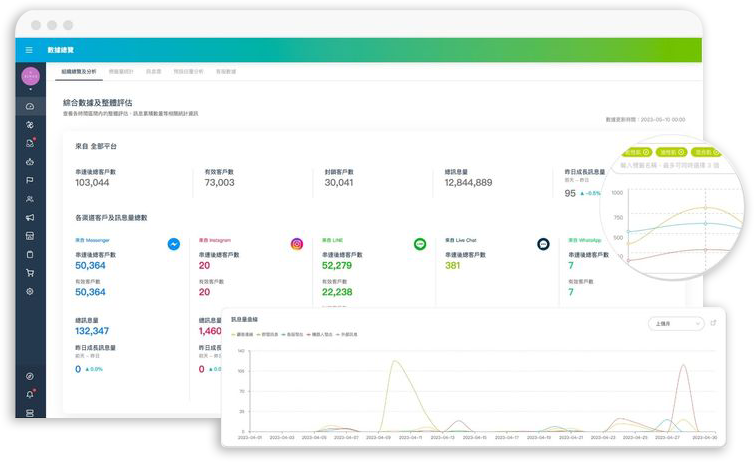Click the 來自 Instagram label

[215, 240]
